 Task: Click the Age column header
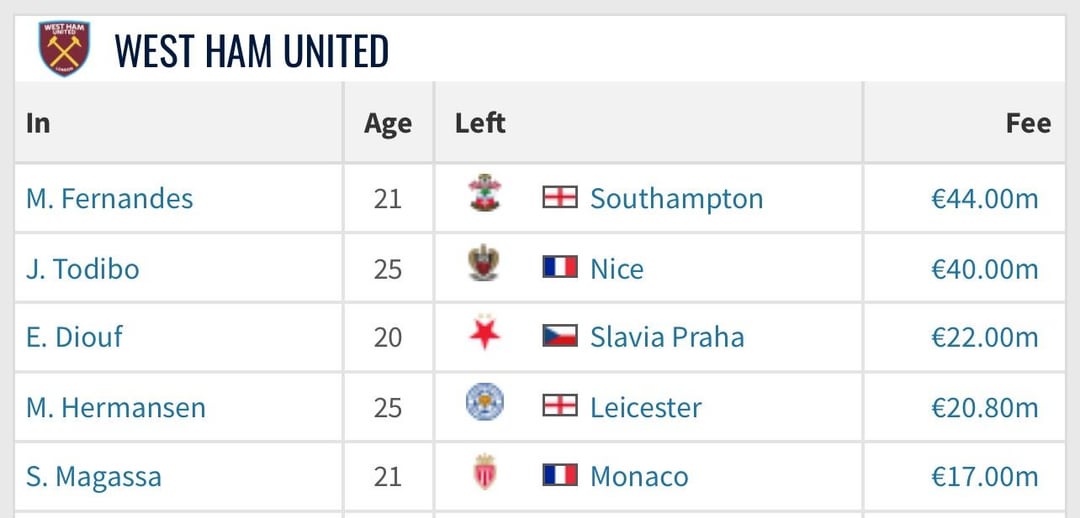click(388, 123)
